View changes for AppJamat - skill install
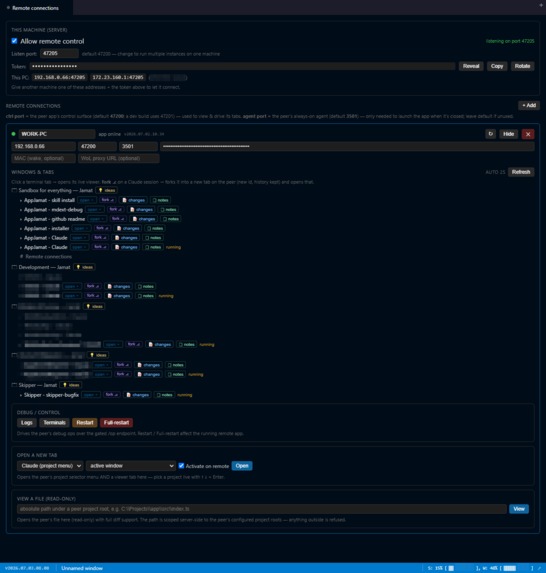Screen dimensions: 546x573 pyautogui.click(x=134, y=200)
